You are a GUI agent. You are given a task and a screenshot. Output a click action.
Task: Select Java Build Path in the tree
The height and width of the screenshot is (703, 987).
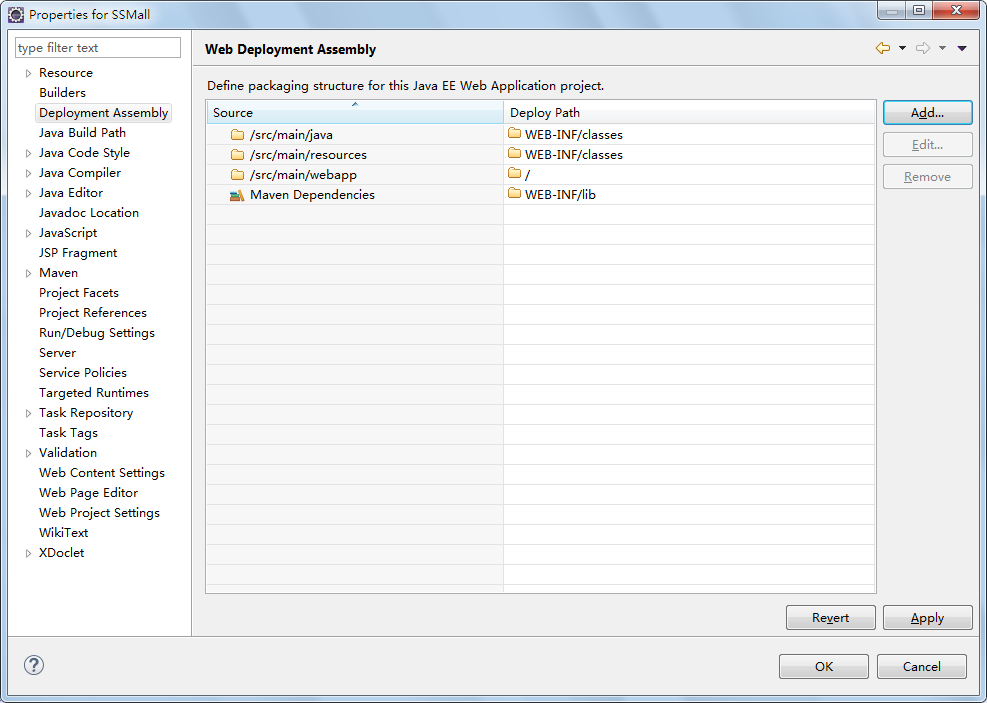[82, 133]
